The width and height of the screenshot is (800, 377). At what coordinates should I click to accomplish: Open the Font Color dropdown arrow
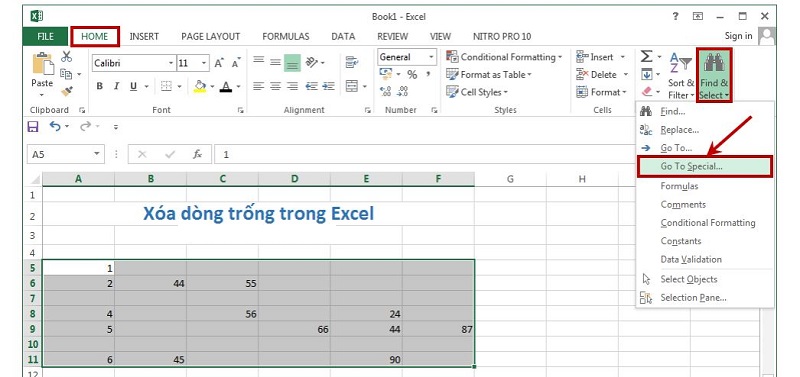[238, 87]
